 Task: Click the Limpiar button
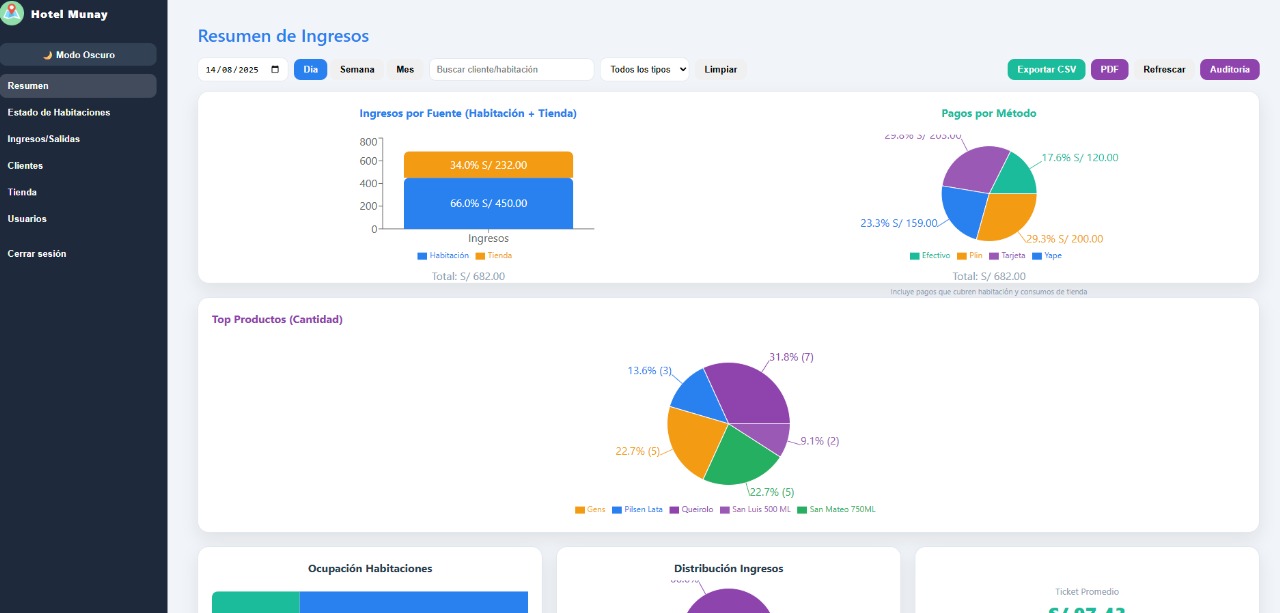point(721,69)
